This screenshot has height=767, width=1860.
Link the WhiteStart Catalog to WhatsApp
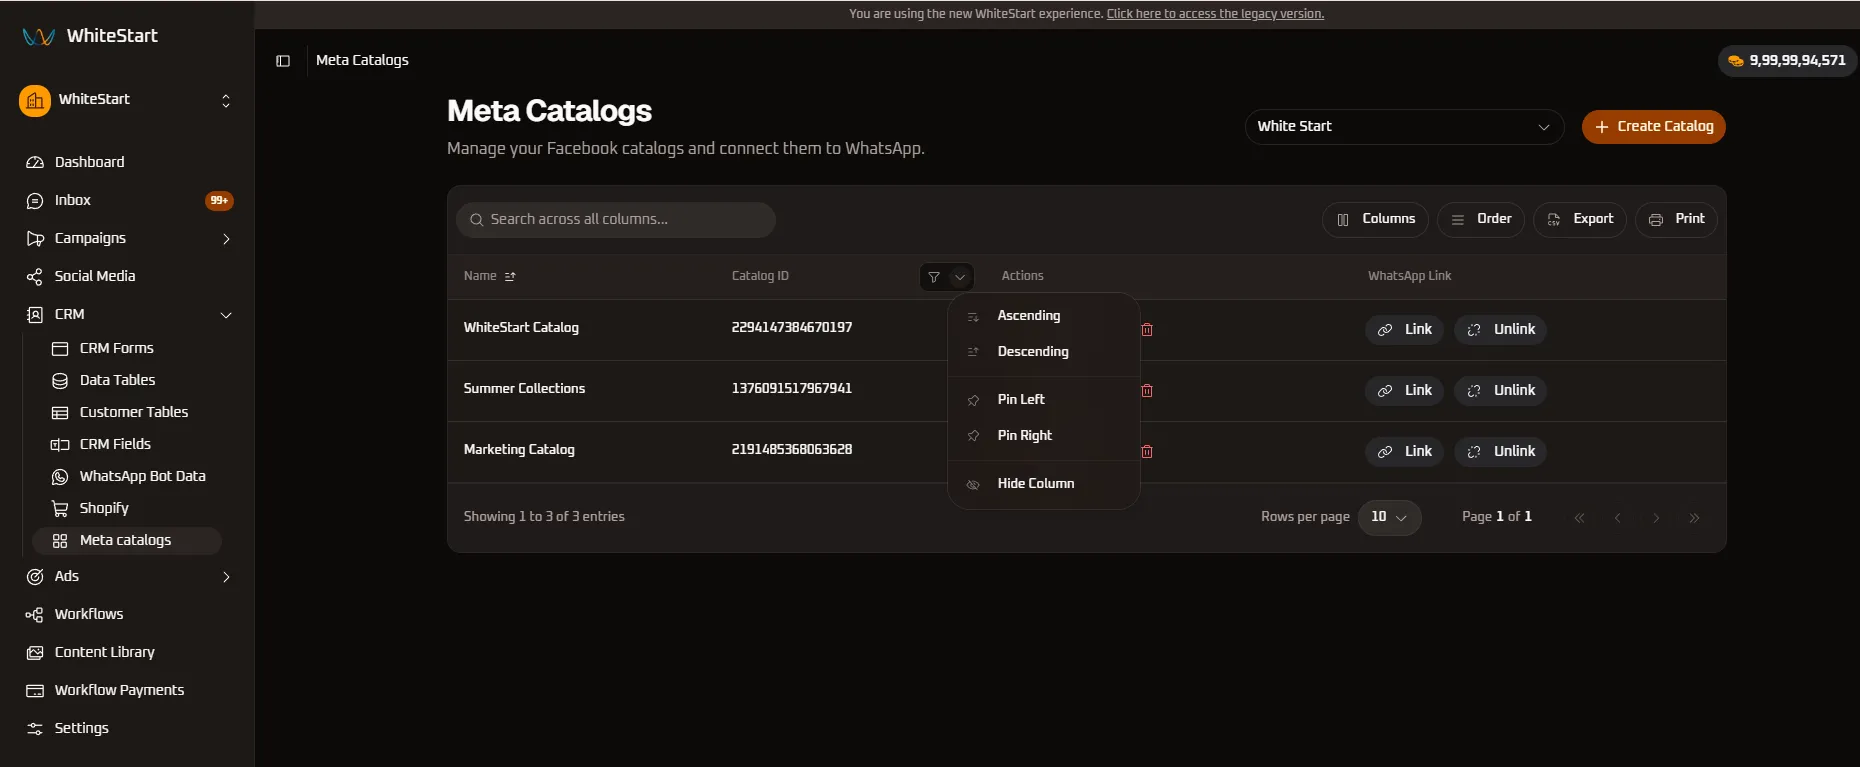coord(1404,330)
